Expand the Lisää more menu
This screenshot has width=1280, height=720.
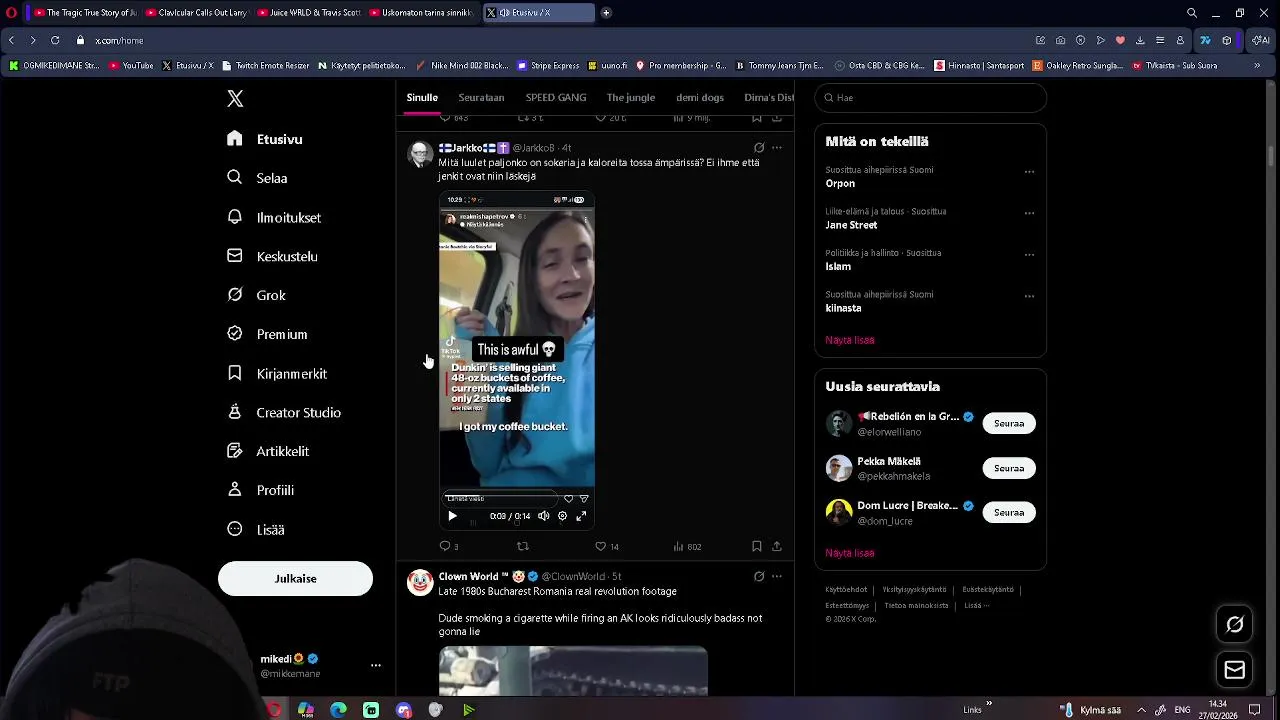257,529
